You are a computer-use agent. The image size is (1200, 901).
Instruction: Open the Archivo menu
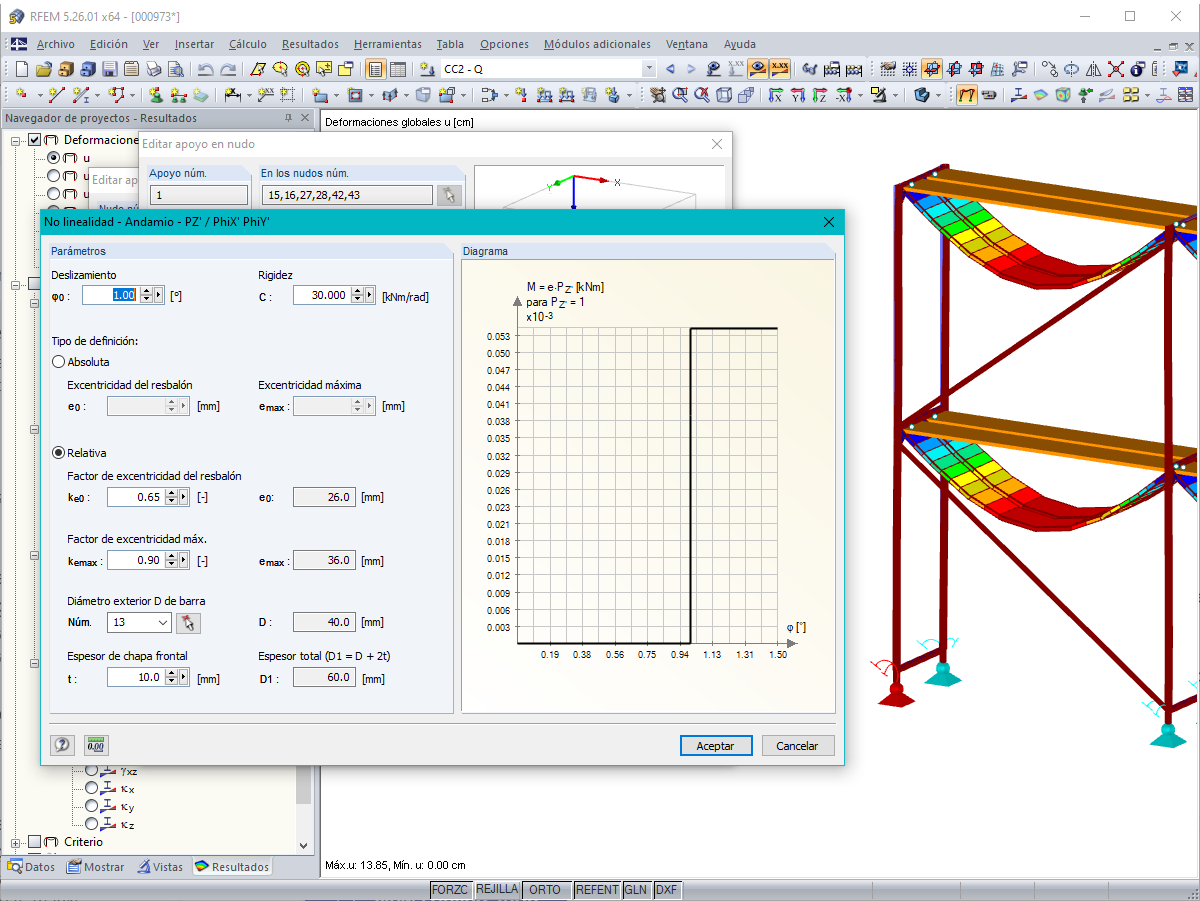(56, 44)
